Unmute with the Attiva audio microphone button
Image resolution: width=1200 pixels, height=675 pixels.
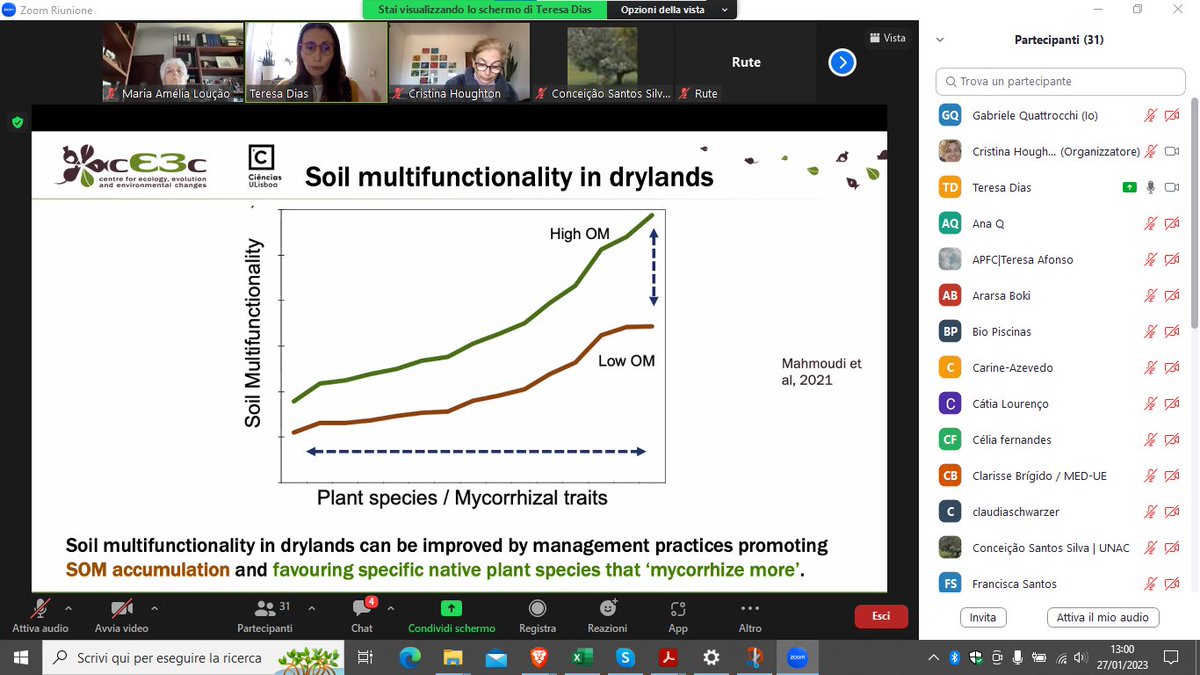point(40,614)
